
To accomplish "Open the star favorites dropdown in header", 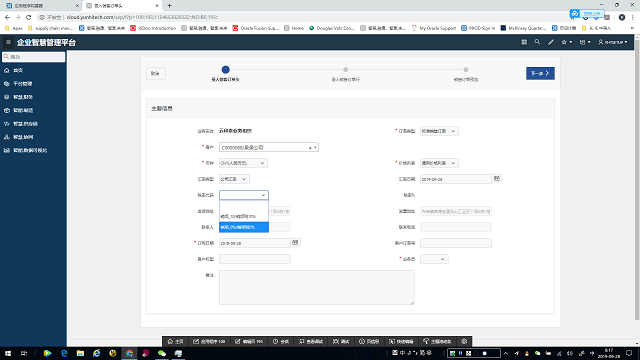I will coord(567,42).
